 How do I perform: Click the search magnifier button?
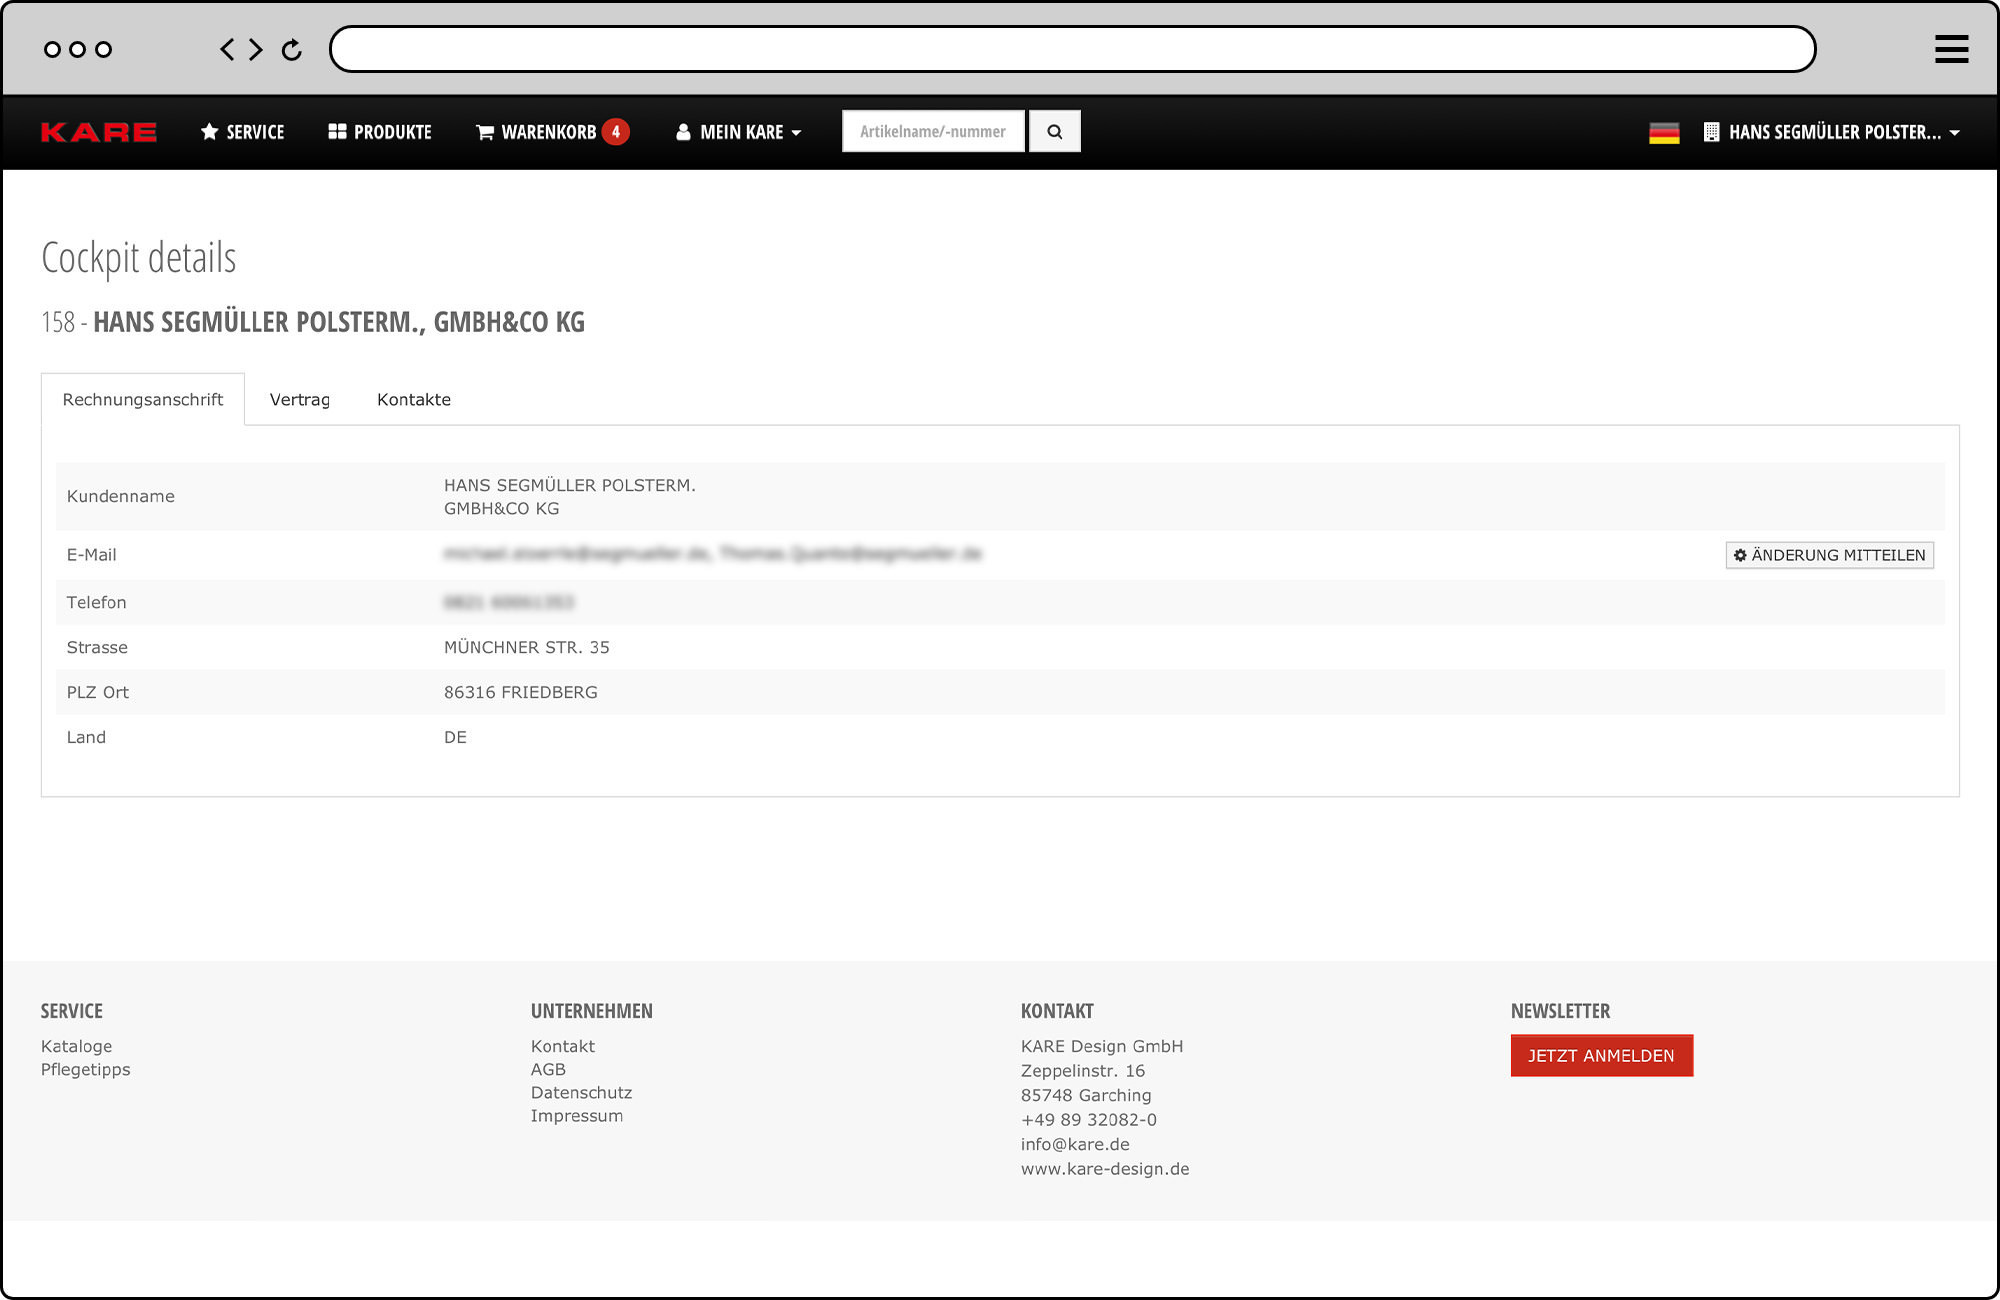click(1055, 131)
